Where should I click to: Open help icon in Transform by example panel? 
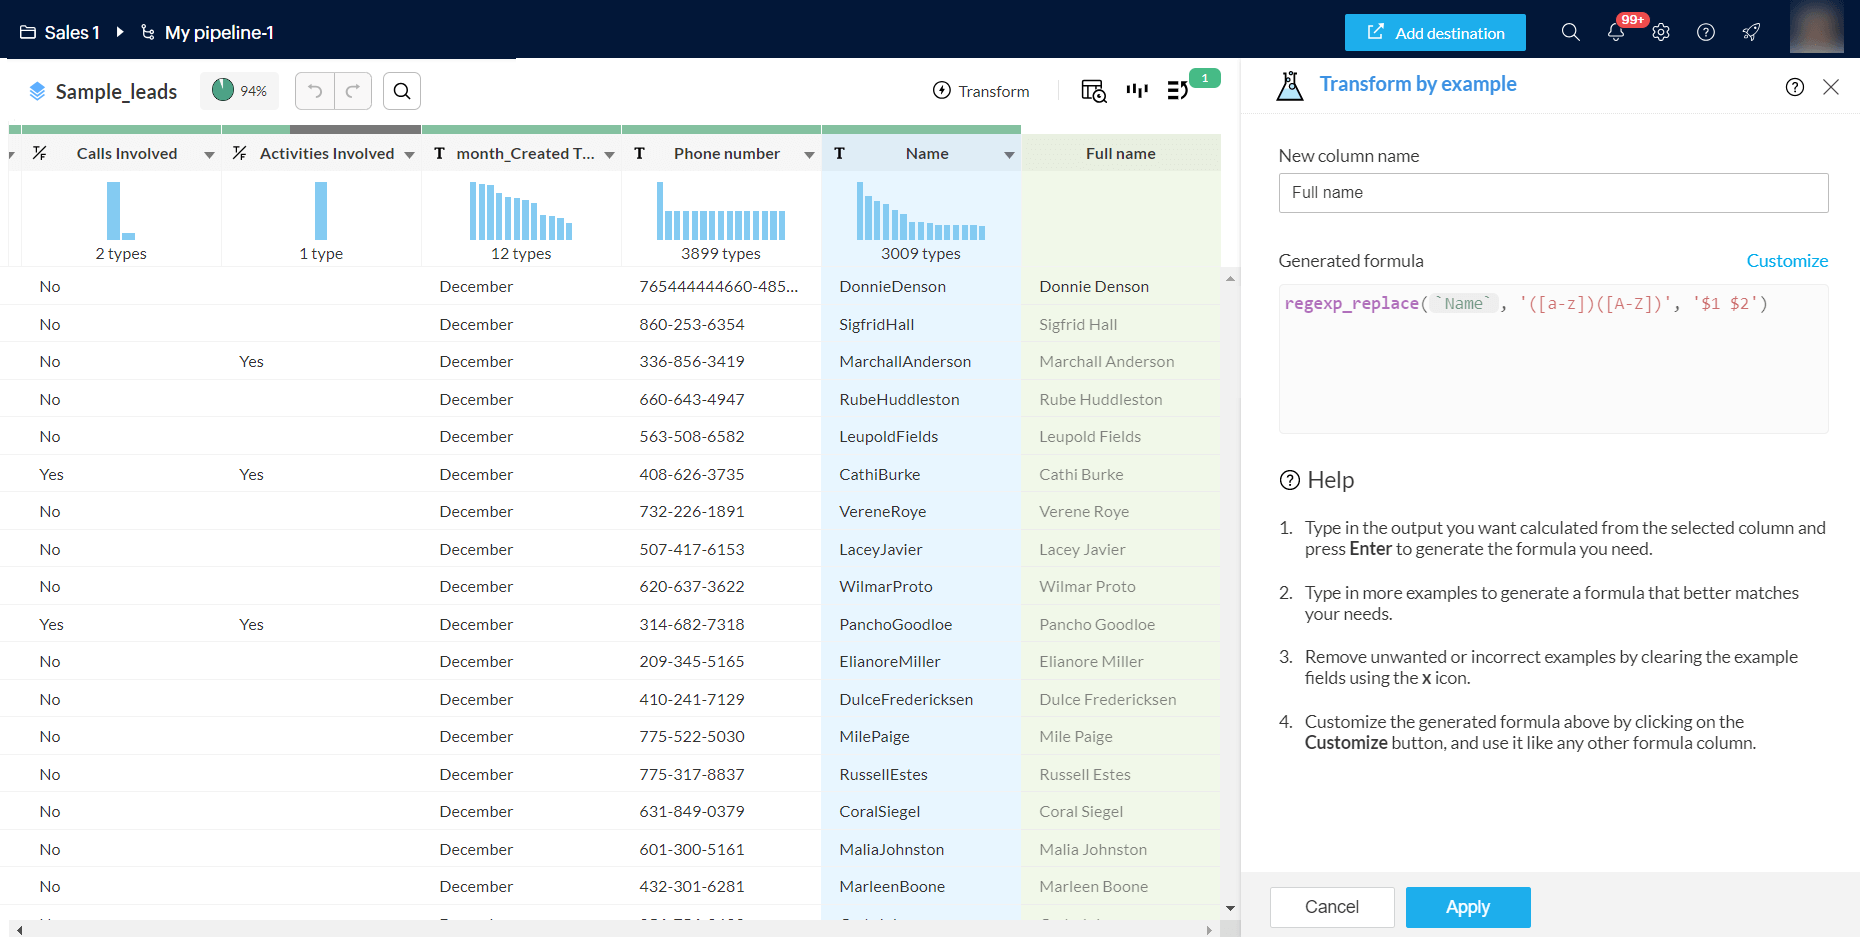click(1795, 87)
